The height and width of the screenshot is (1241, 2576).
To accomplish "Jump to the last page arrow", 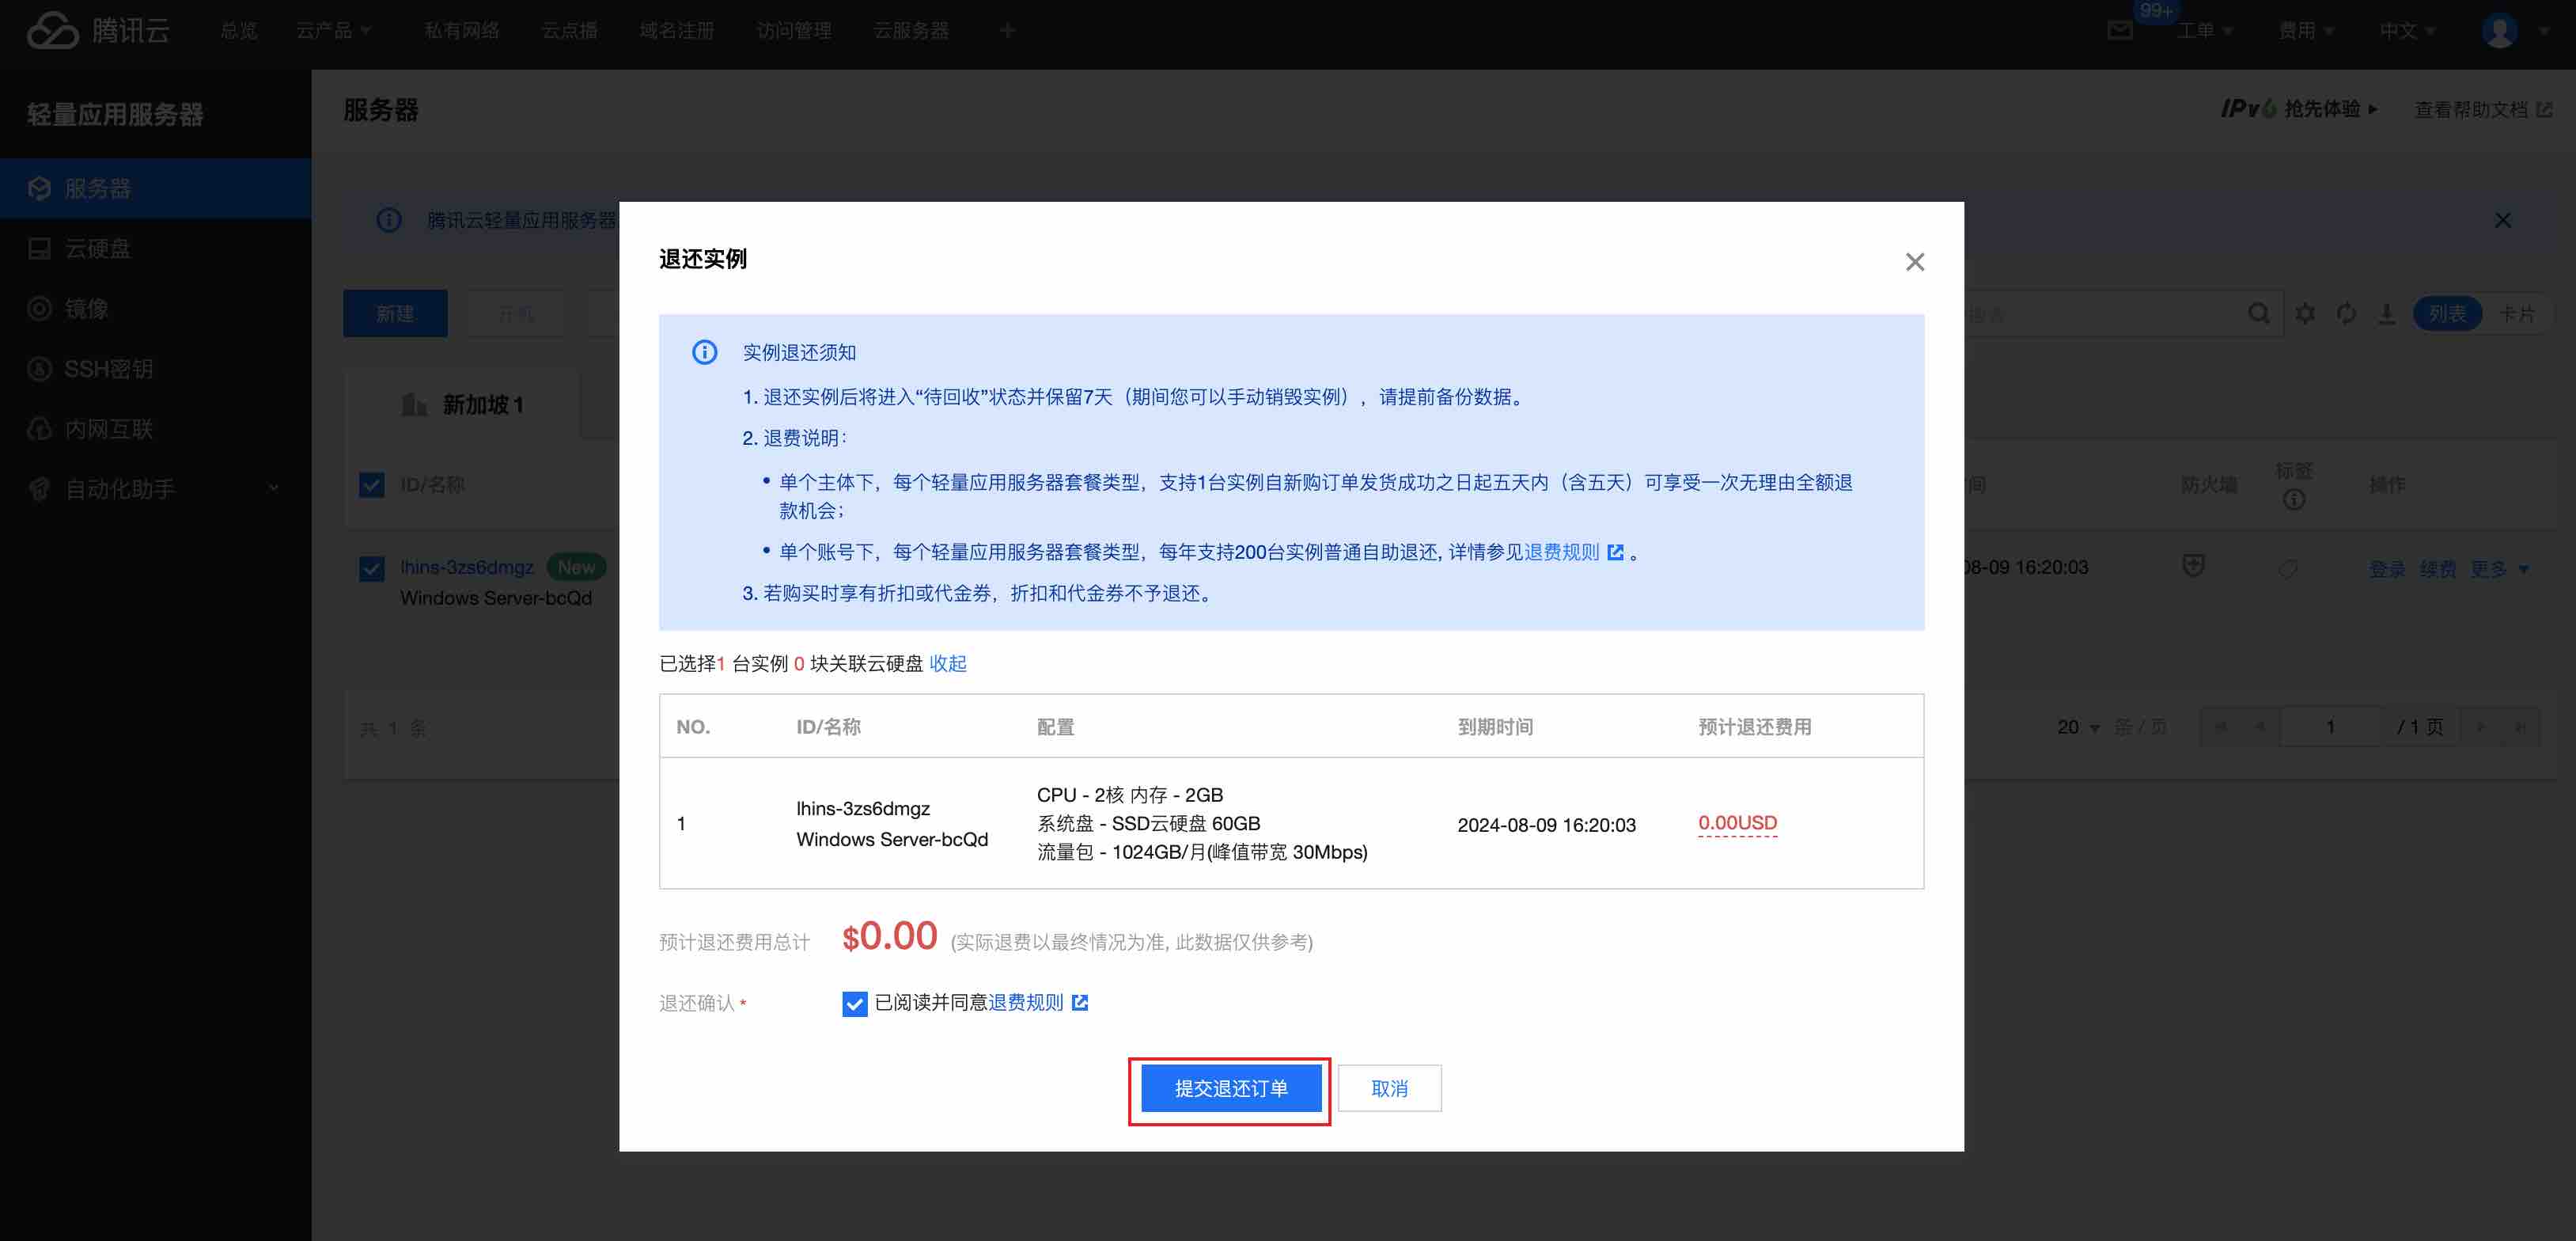I will tap(2520, 727).
